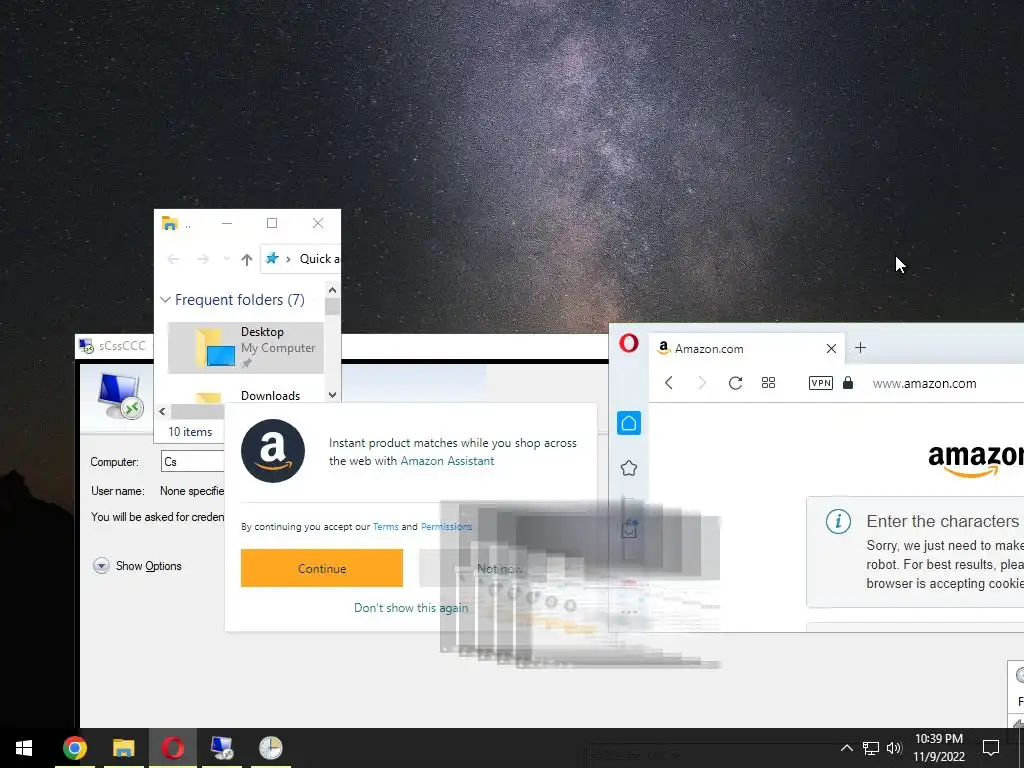
Task: Collapse the Frequent folders section
Action: 165,300
